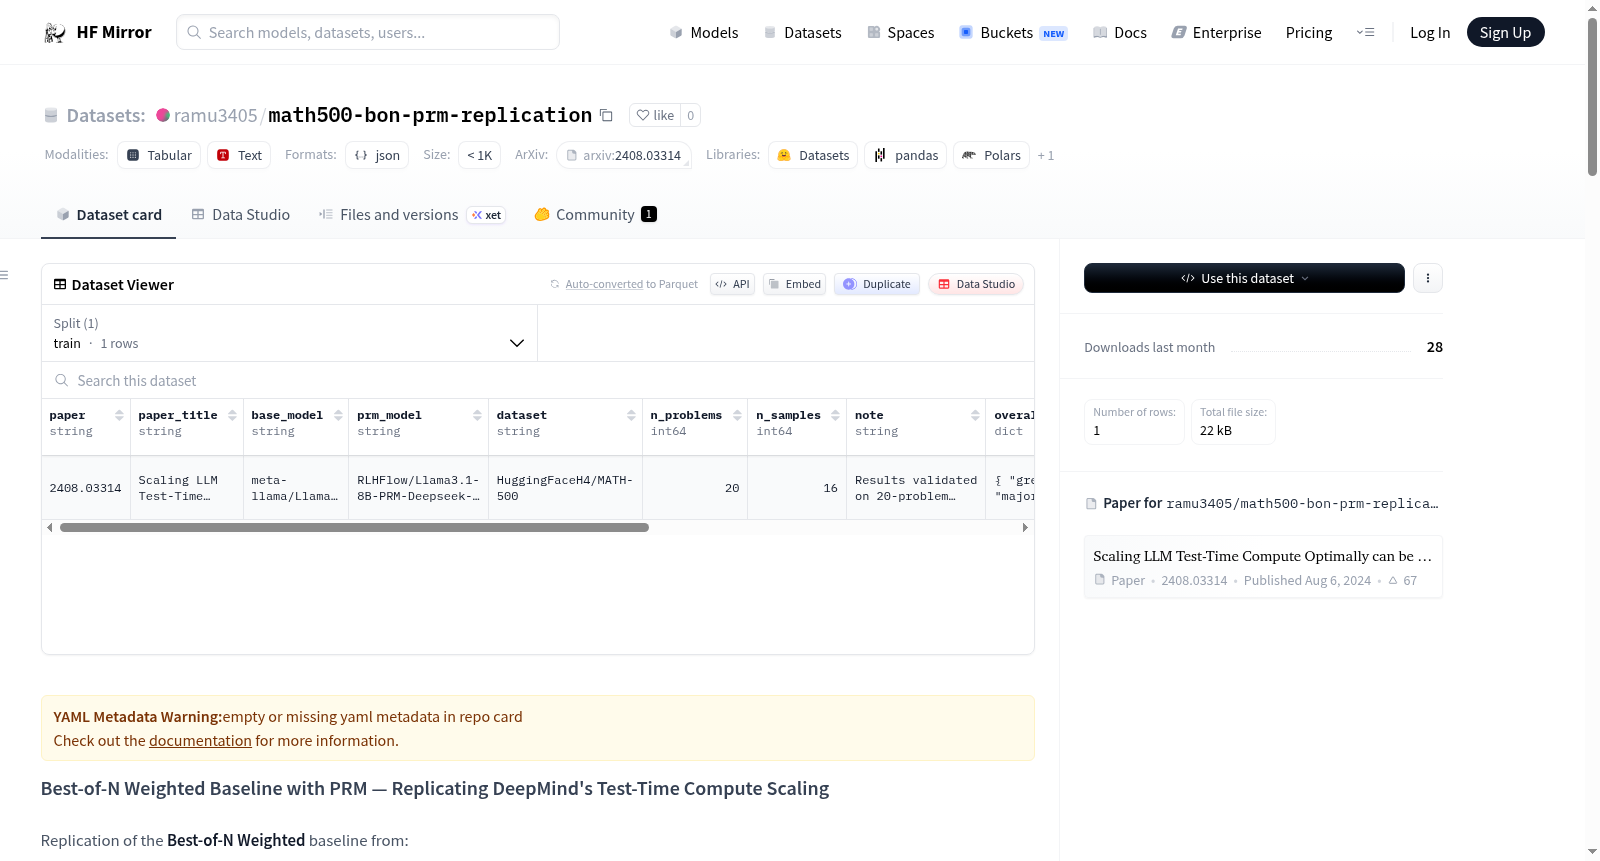The image size is (1600, 861).
Task: Open the API button in Dataset Viewer
Action: coord(732,284)
